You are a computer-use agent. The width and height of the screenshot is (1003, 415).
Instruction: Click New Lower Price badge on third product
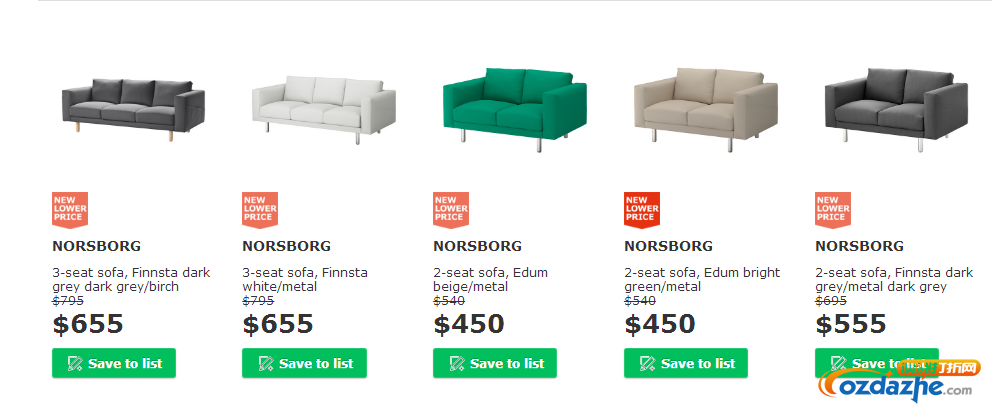coord(451,210)
